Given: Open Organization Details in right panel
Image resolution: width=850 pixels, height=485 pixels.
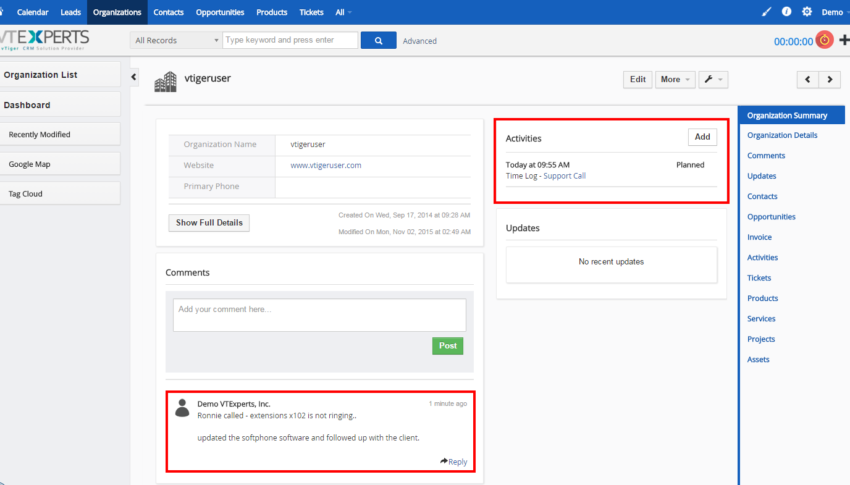Looking at the screenshot, I should click(782, 135).
